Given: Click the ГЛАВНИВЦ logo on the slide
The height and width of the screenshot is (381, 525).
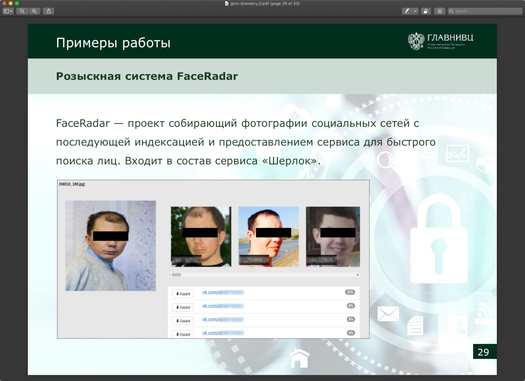Looking at the screenshot, I should [441, 41].
